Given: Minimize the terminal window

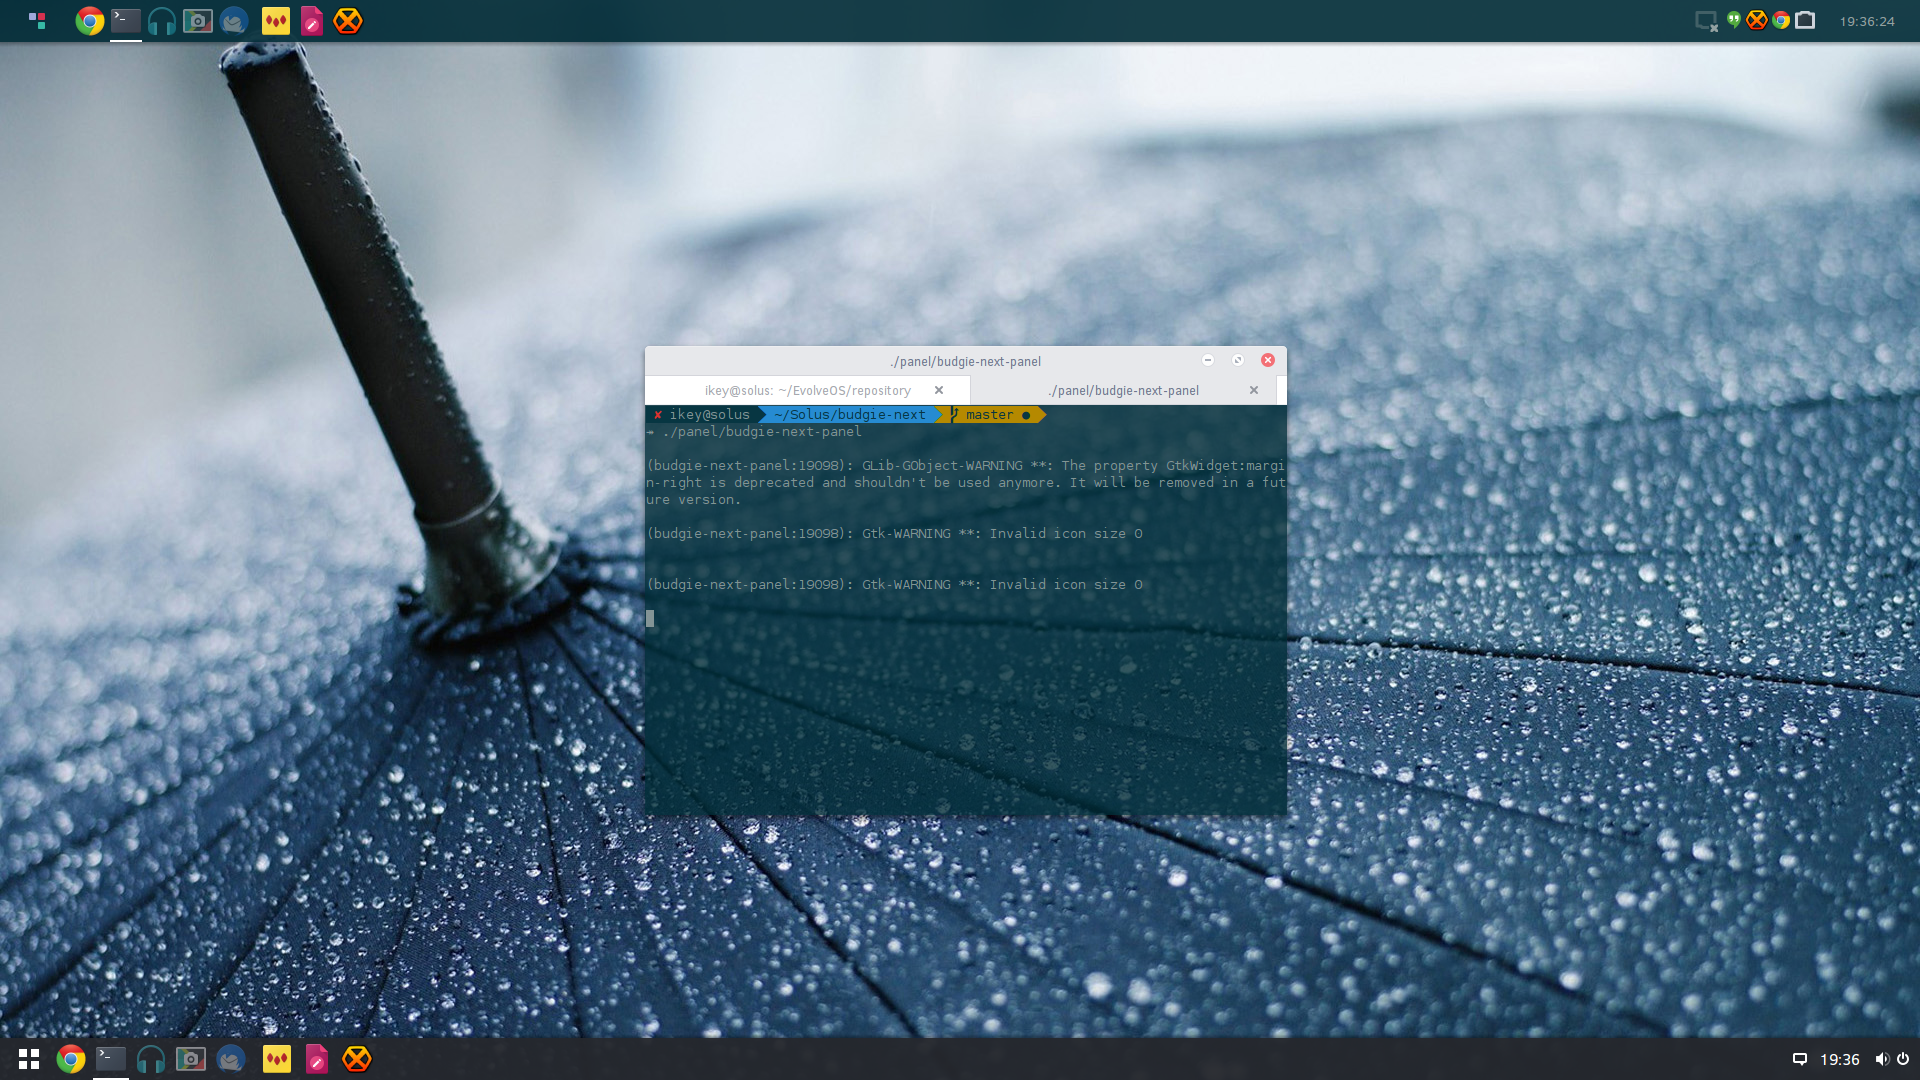Looking at the screenshot, I should pyautogui.click(x=1208, y=360).
